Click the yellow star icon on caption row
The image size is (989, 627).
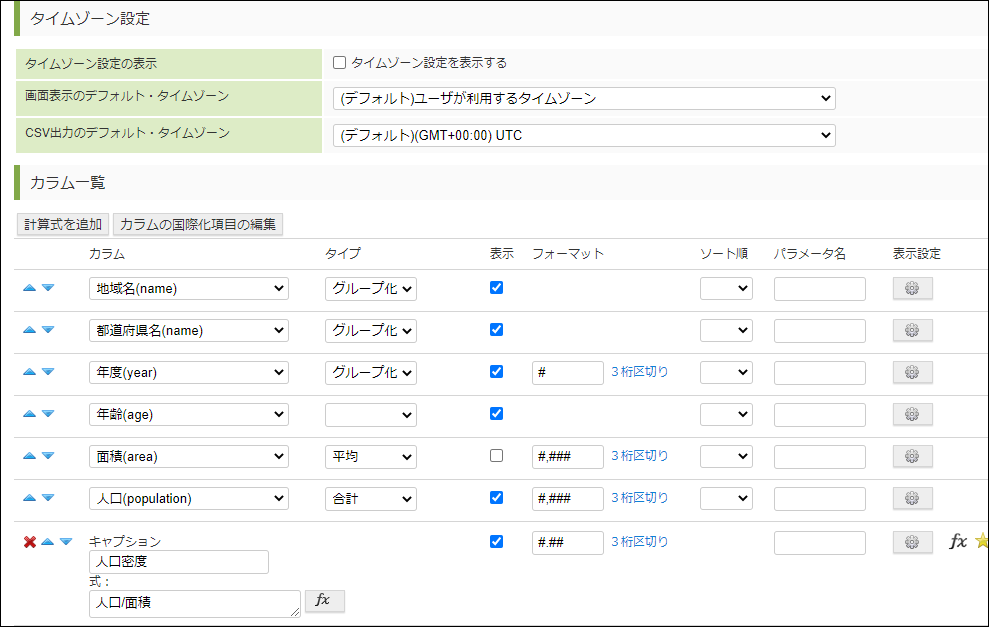coord(981,542)
